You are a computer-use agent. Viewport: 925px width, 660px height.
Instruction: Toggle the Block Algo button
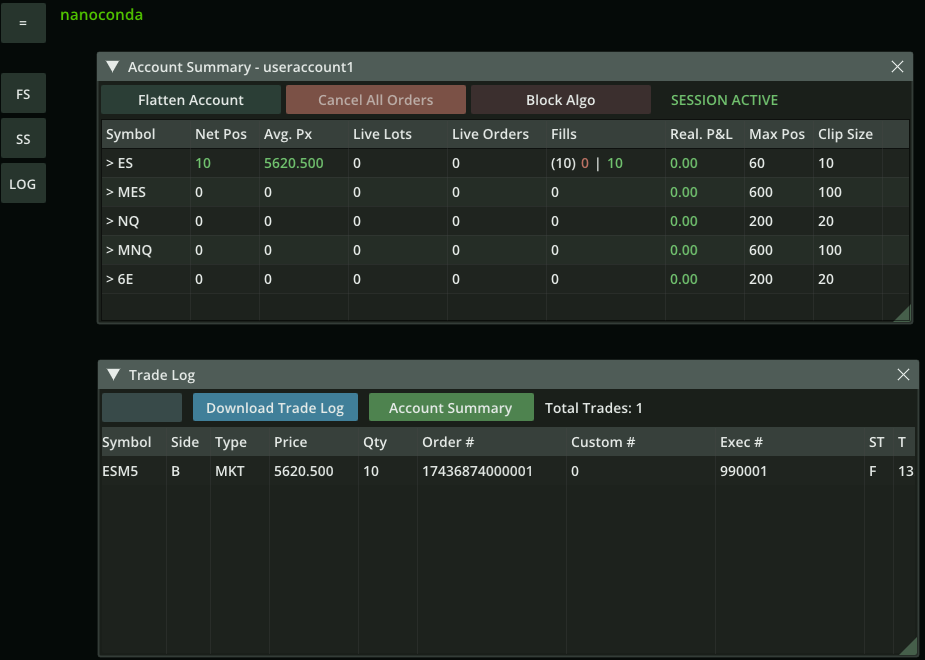[560, 100]
